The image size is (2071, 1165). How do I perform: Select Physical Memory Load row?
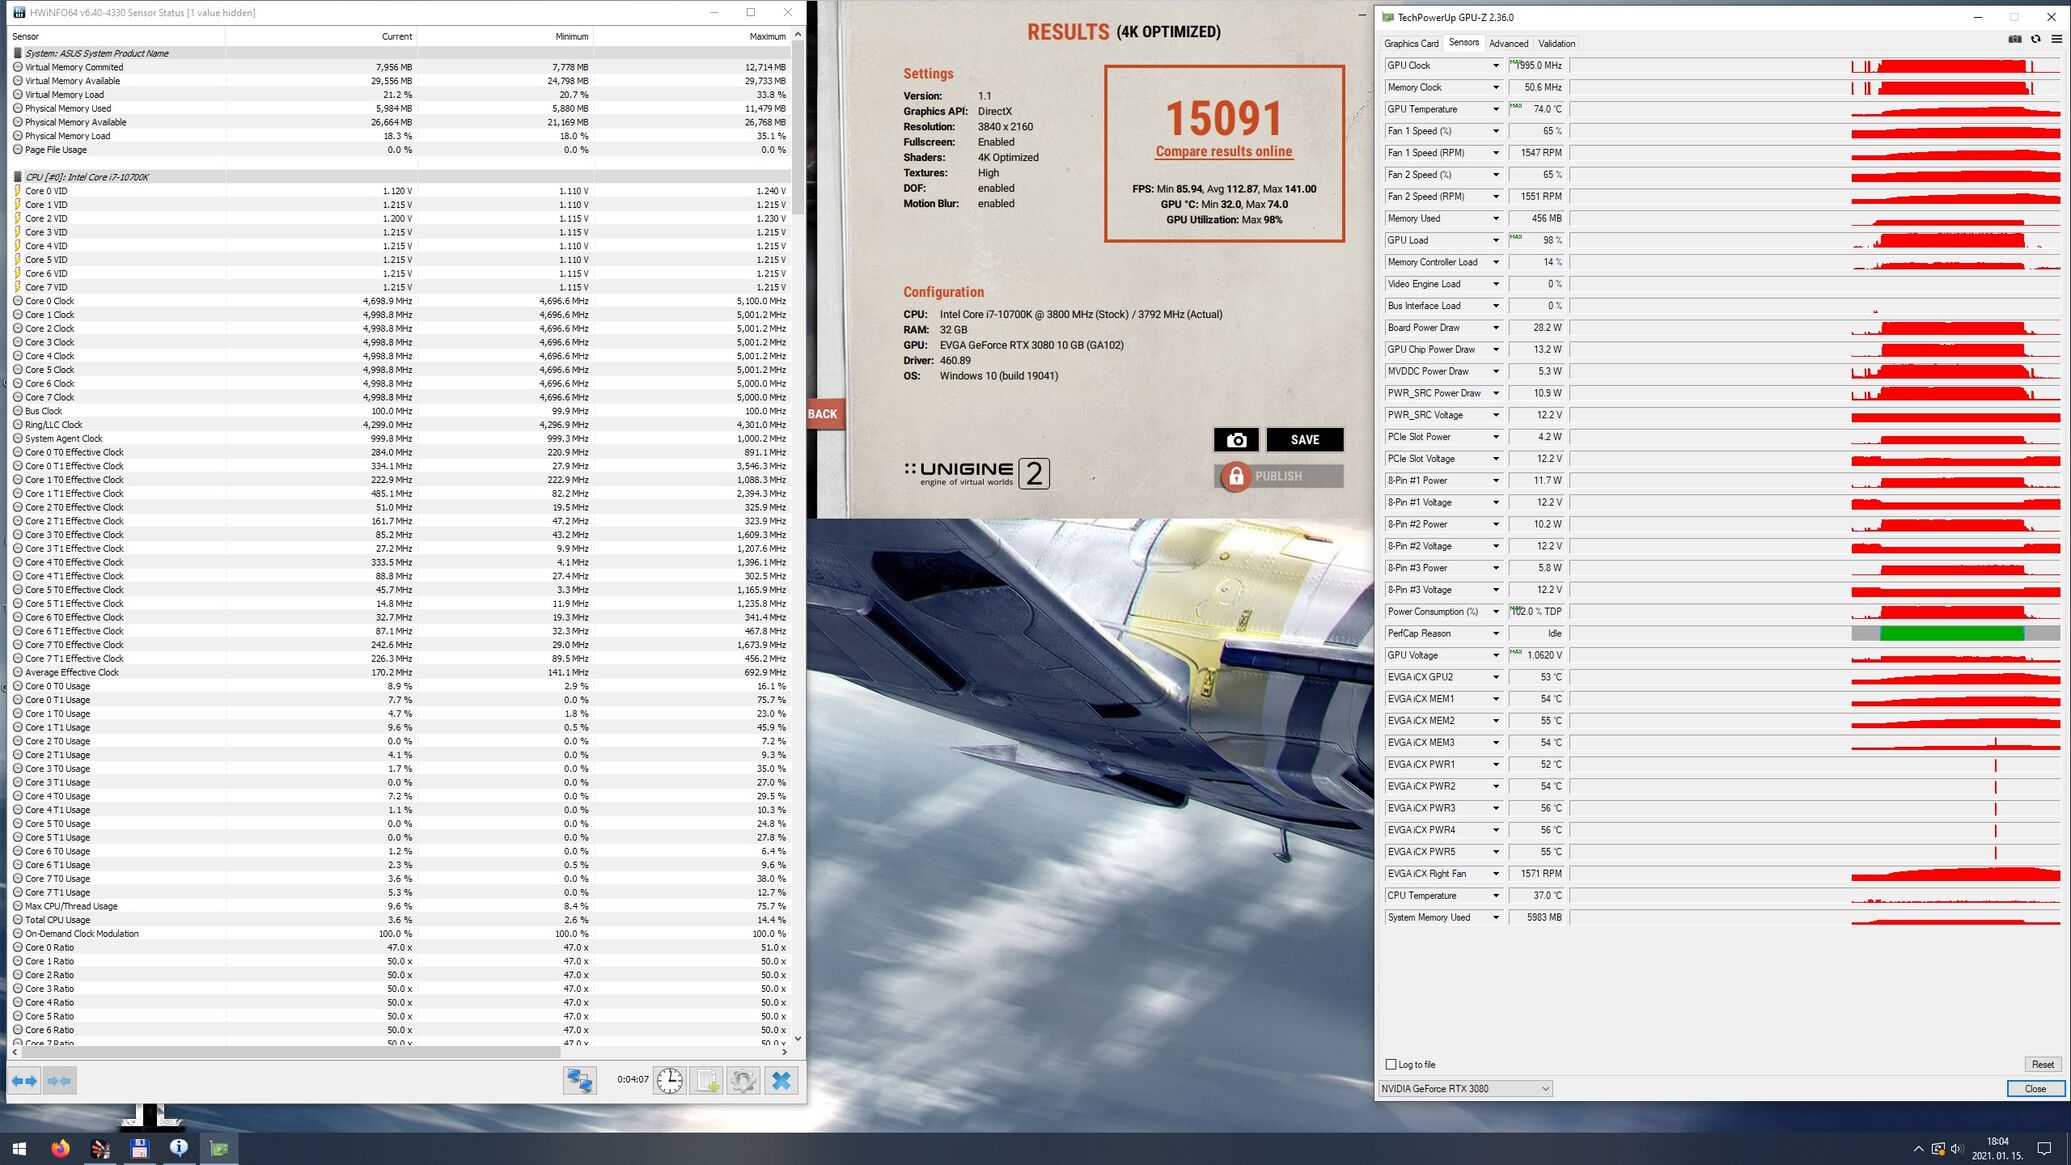400,136
